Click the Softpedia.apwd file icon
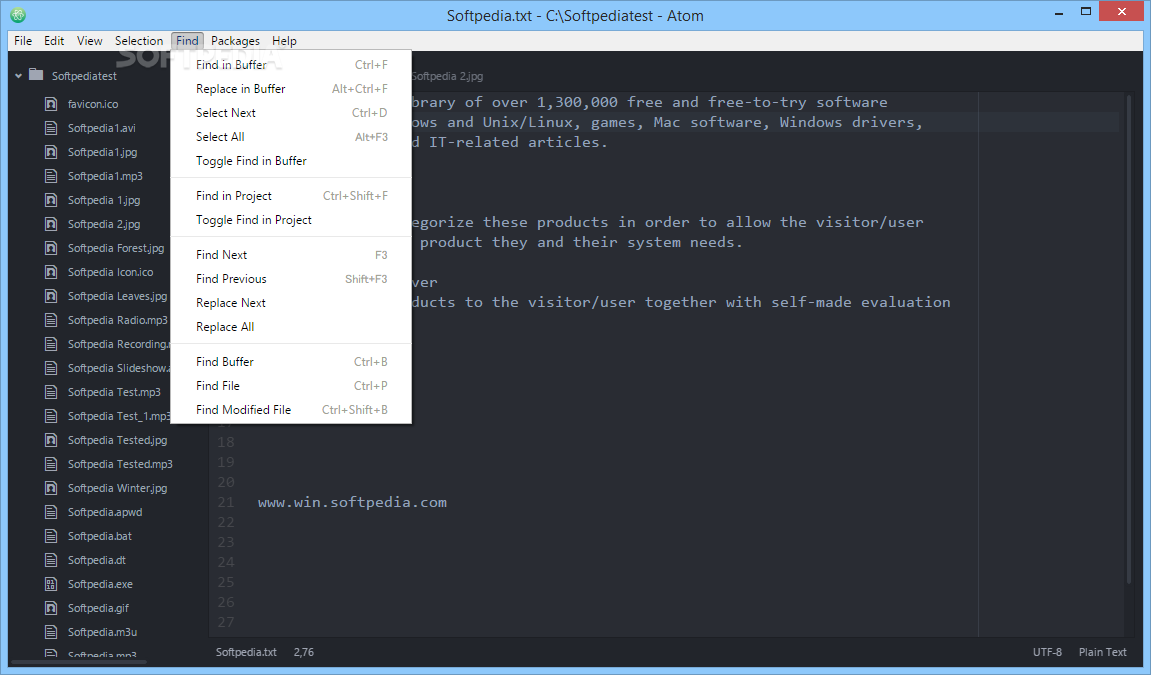Viewport: 1151px width, 675px height. tap(51, 512)
